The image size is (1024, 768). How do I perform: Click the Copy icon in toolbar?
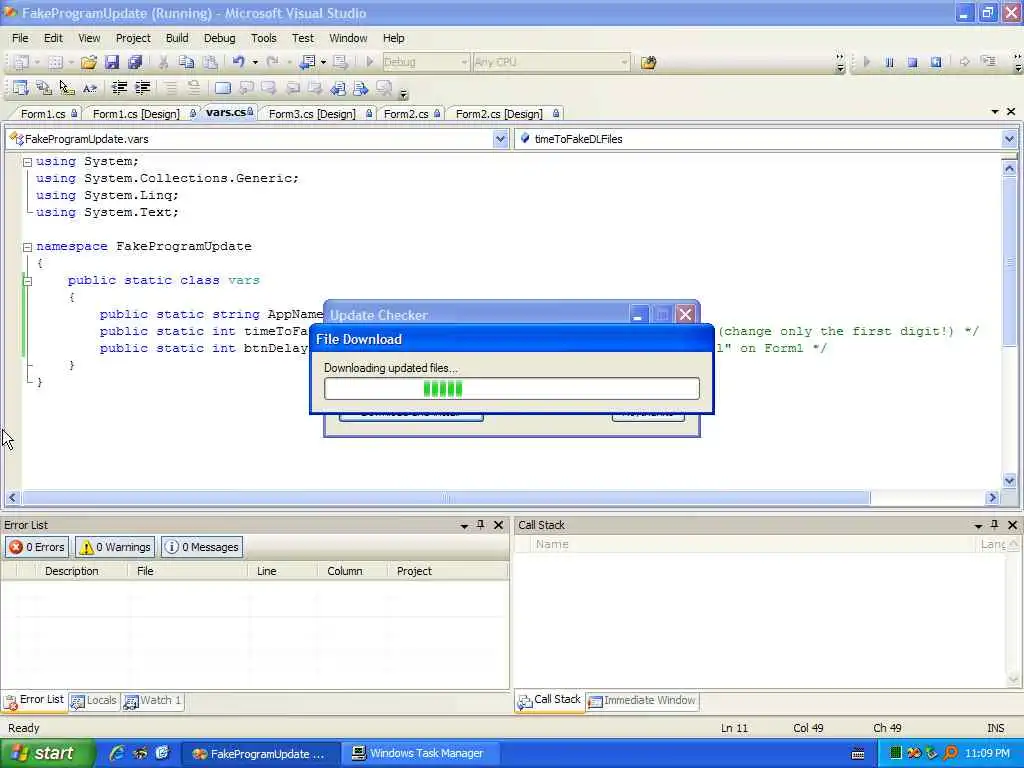[187, 62]
